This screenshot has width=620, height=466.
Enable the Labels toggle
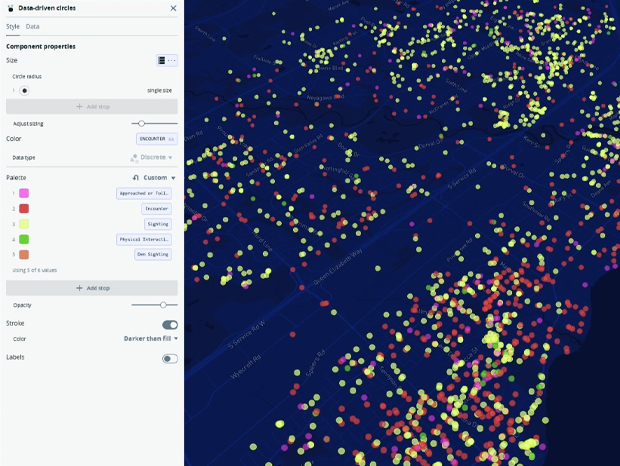(170, 359)
